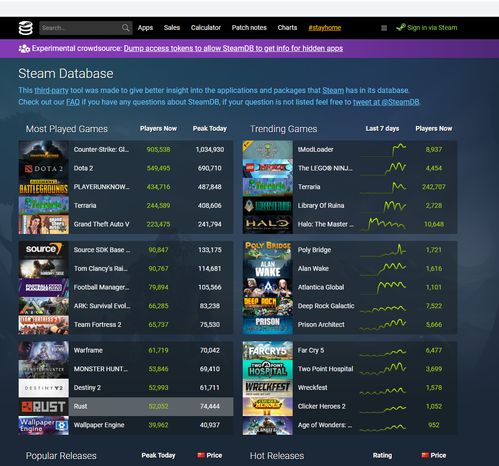Click the third-party link

coord(51,90)
